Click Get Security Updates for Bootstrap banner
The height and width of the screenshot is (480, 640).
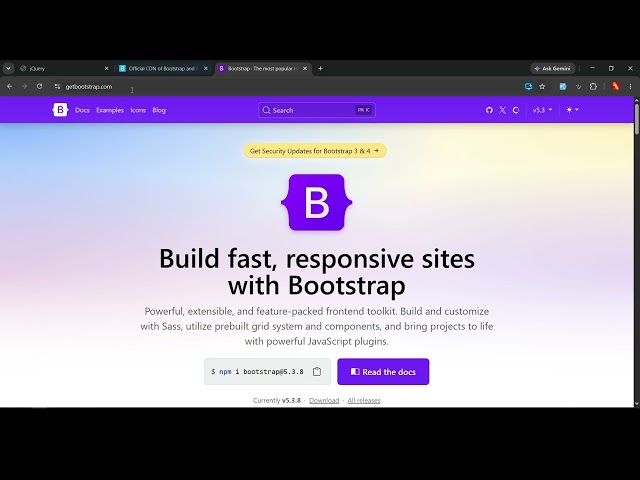315,151
